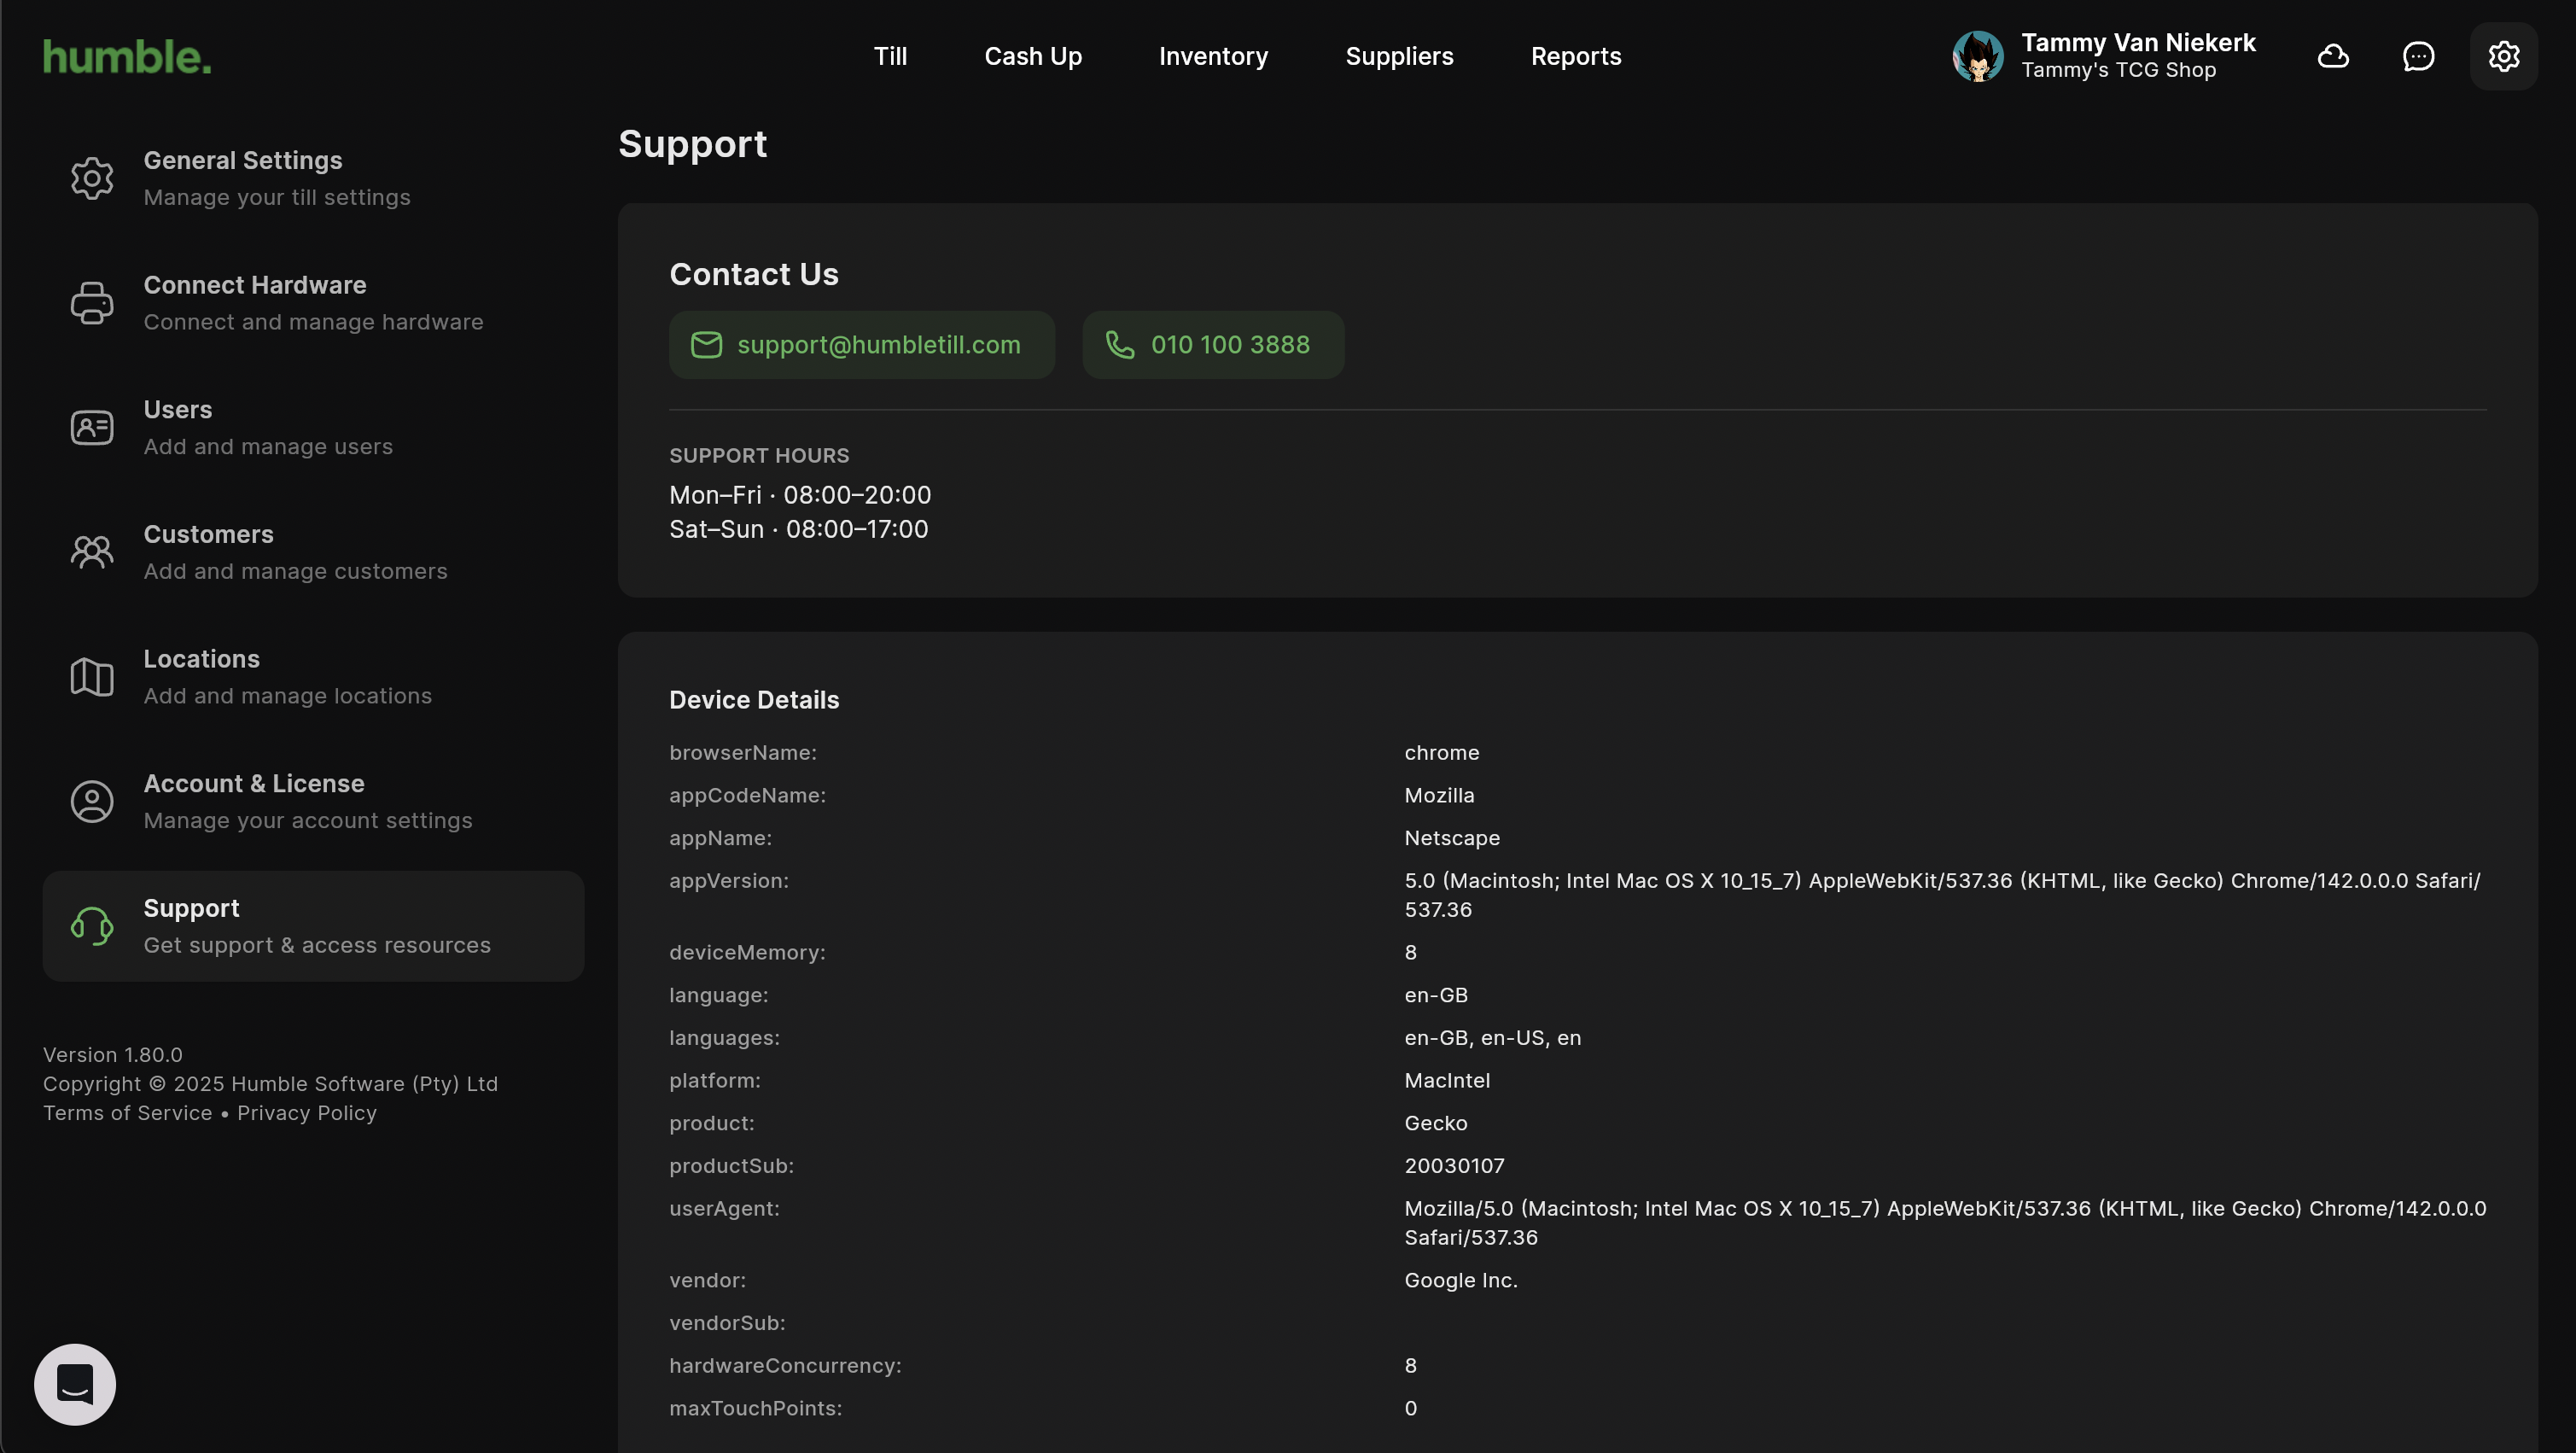Open the chat bubble icon in header
Screen dimensions: 2576x1453
click(2418, 56)
